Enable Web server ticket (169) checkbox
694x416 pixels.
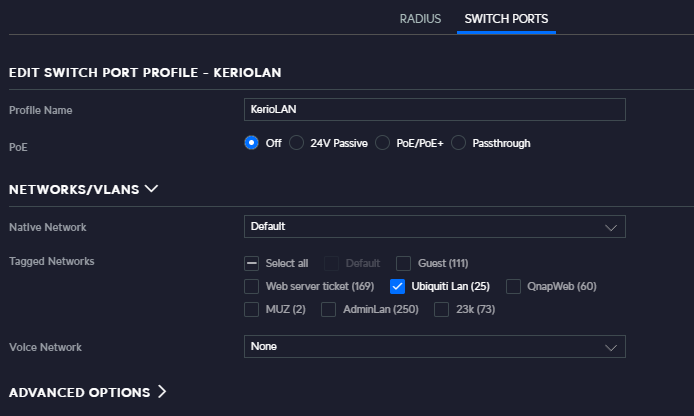(x=251, y=286)
